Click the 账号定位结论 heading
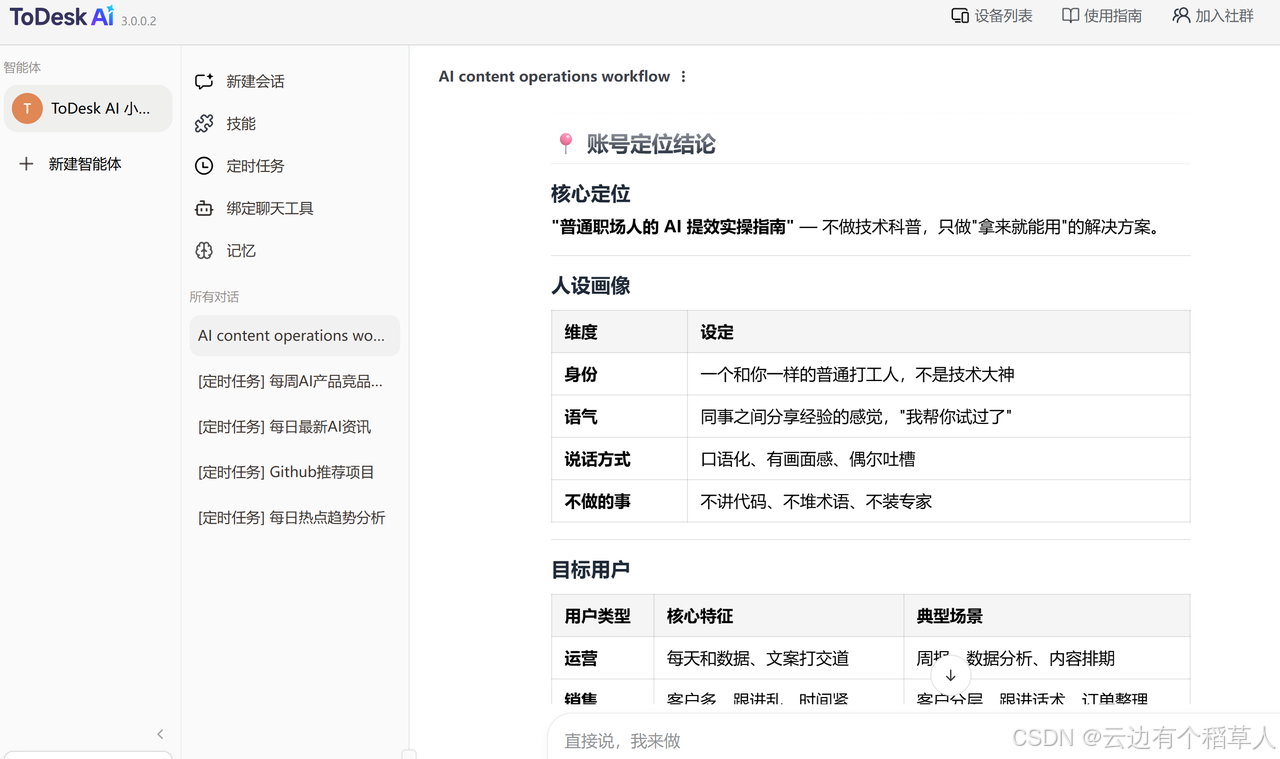Image resolution: width=1280 pixels, height=759 pixels. click(x=651, y=144)
